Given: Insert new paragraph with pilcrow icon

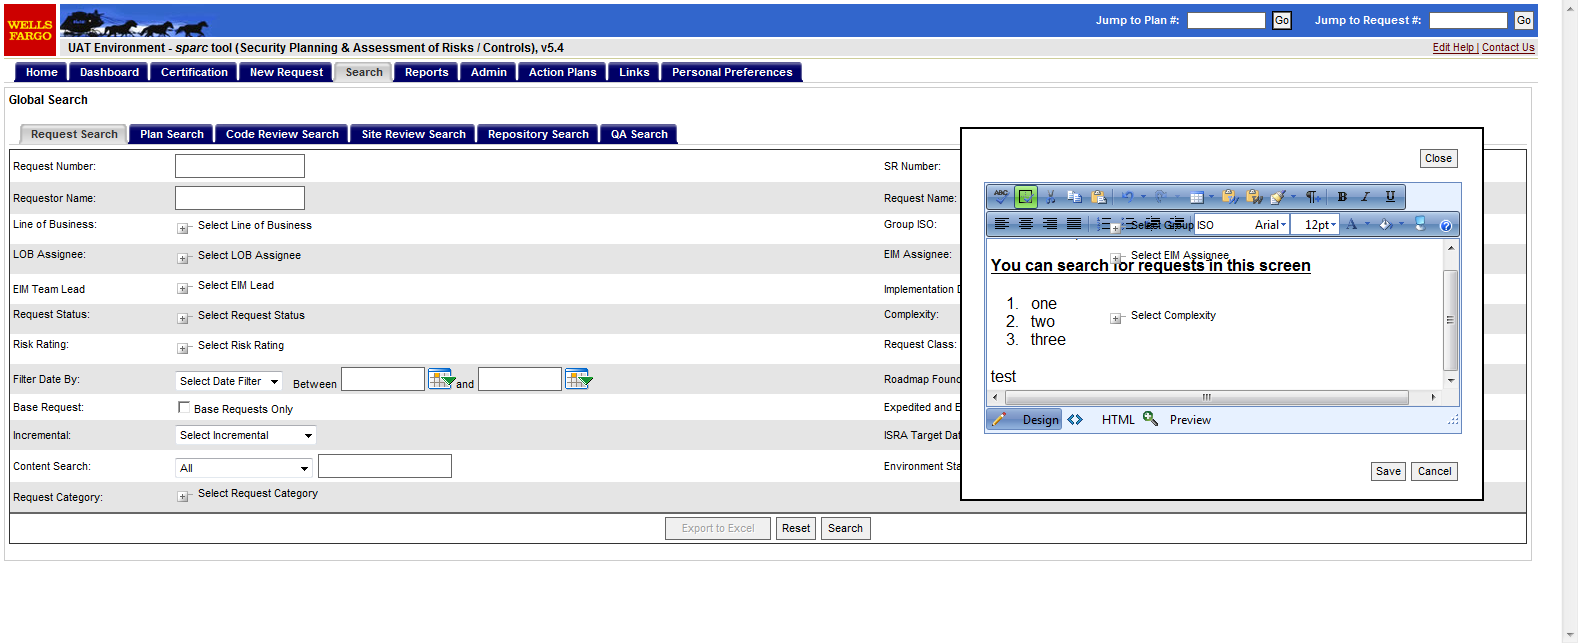Looking at the screenshot, I should pyautogui.click(x=1313, y=197).
